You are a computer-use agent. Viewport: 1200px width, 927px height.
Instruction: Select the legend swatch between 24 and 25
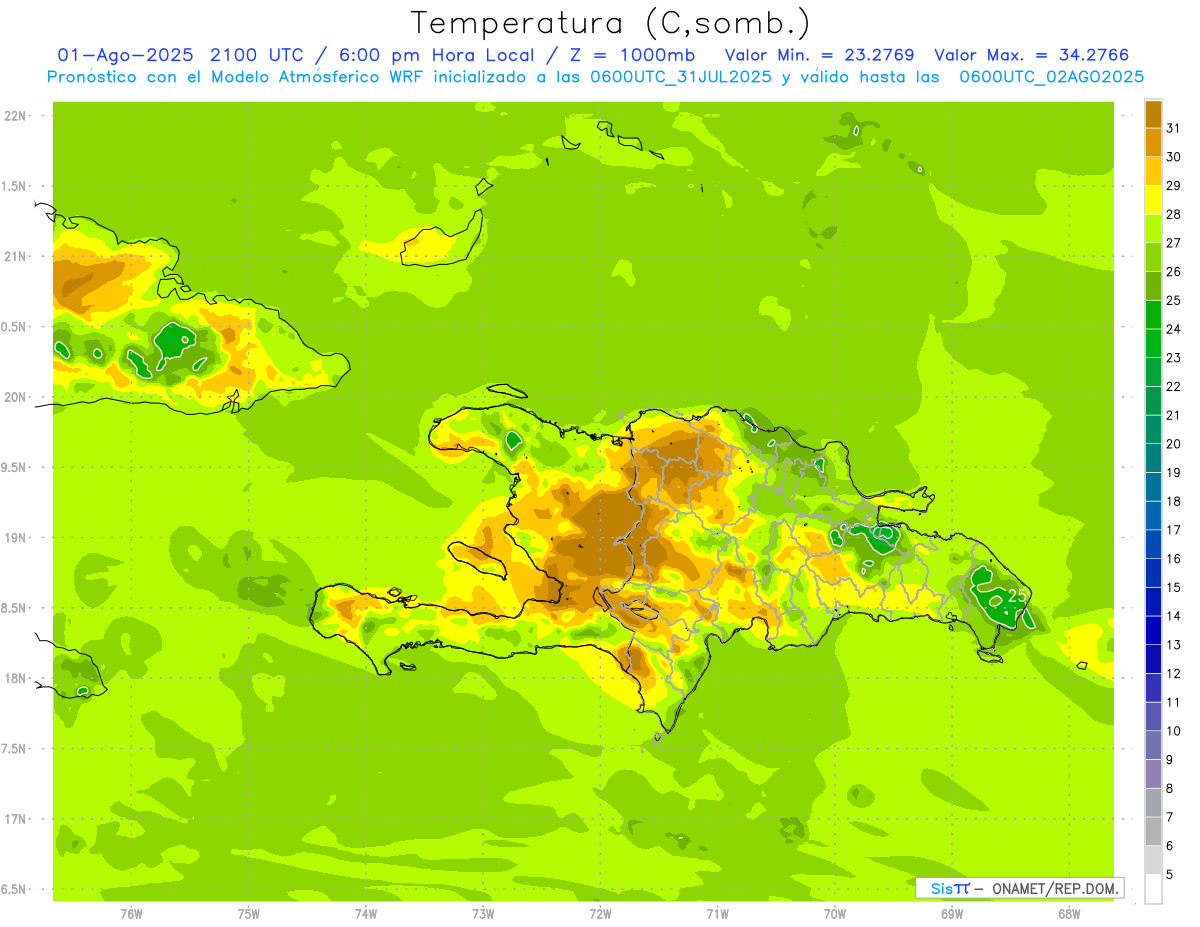point(1153,315)
